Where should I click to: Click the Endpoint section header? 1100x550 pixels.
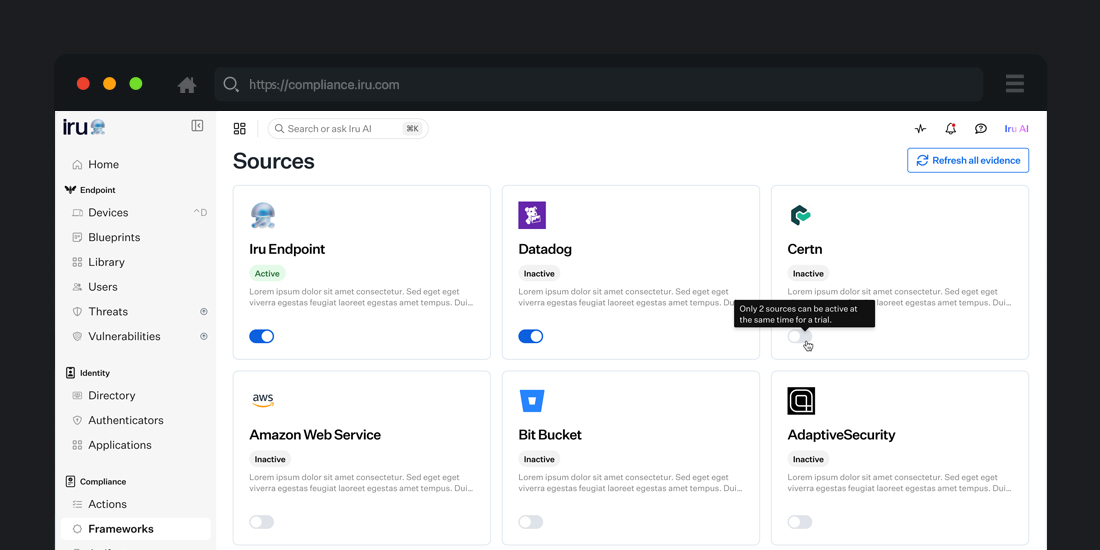(x=90, y=190)
